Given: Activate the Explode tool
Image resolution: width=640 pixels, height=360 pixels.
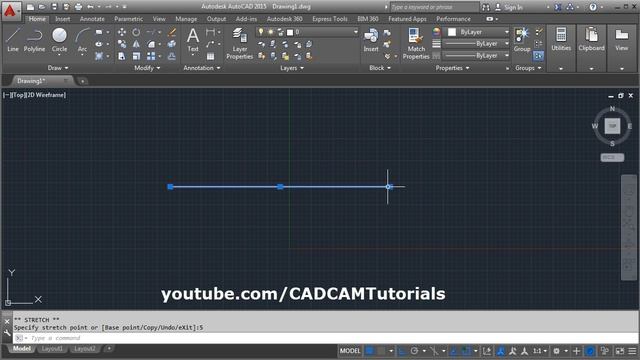Looking at the screenshot, I should [172, 44].
